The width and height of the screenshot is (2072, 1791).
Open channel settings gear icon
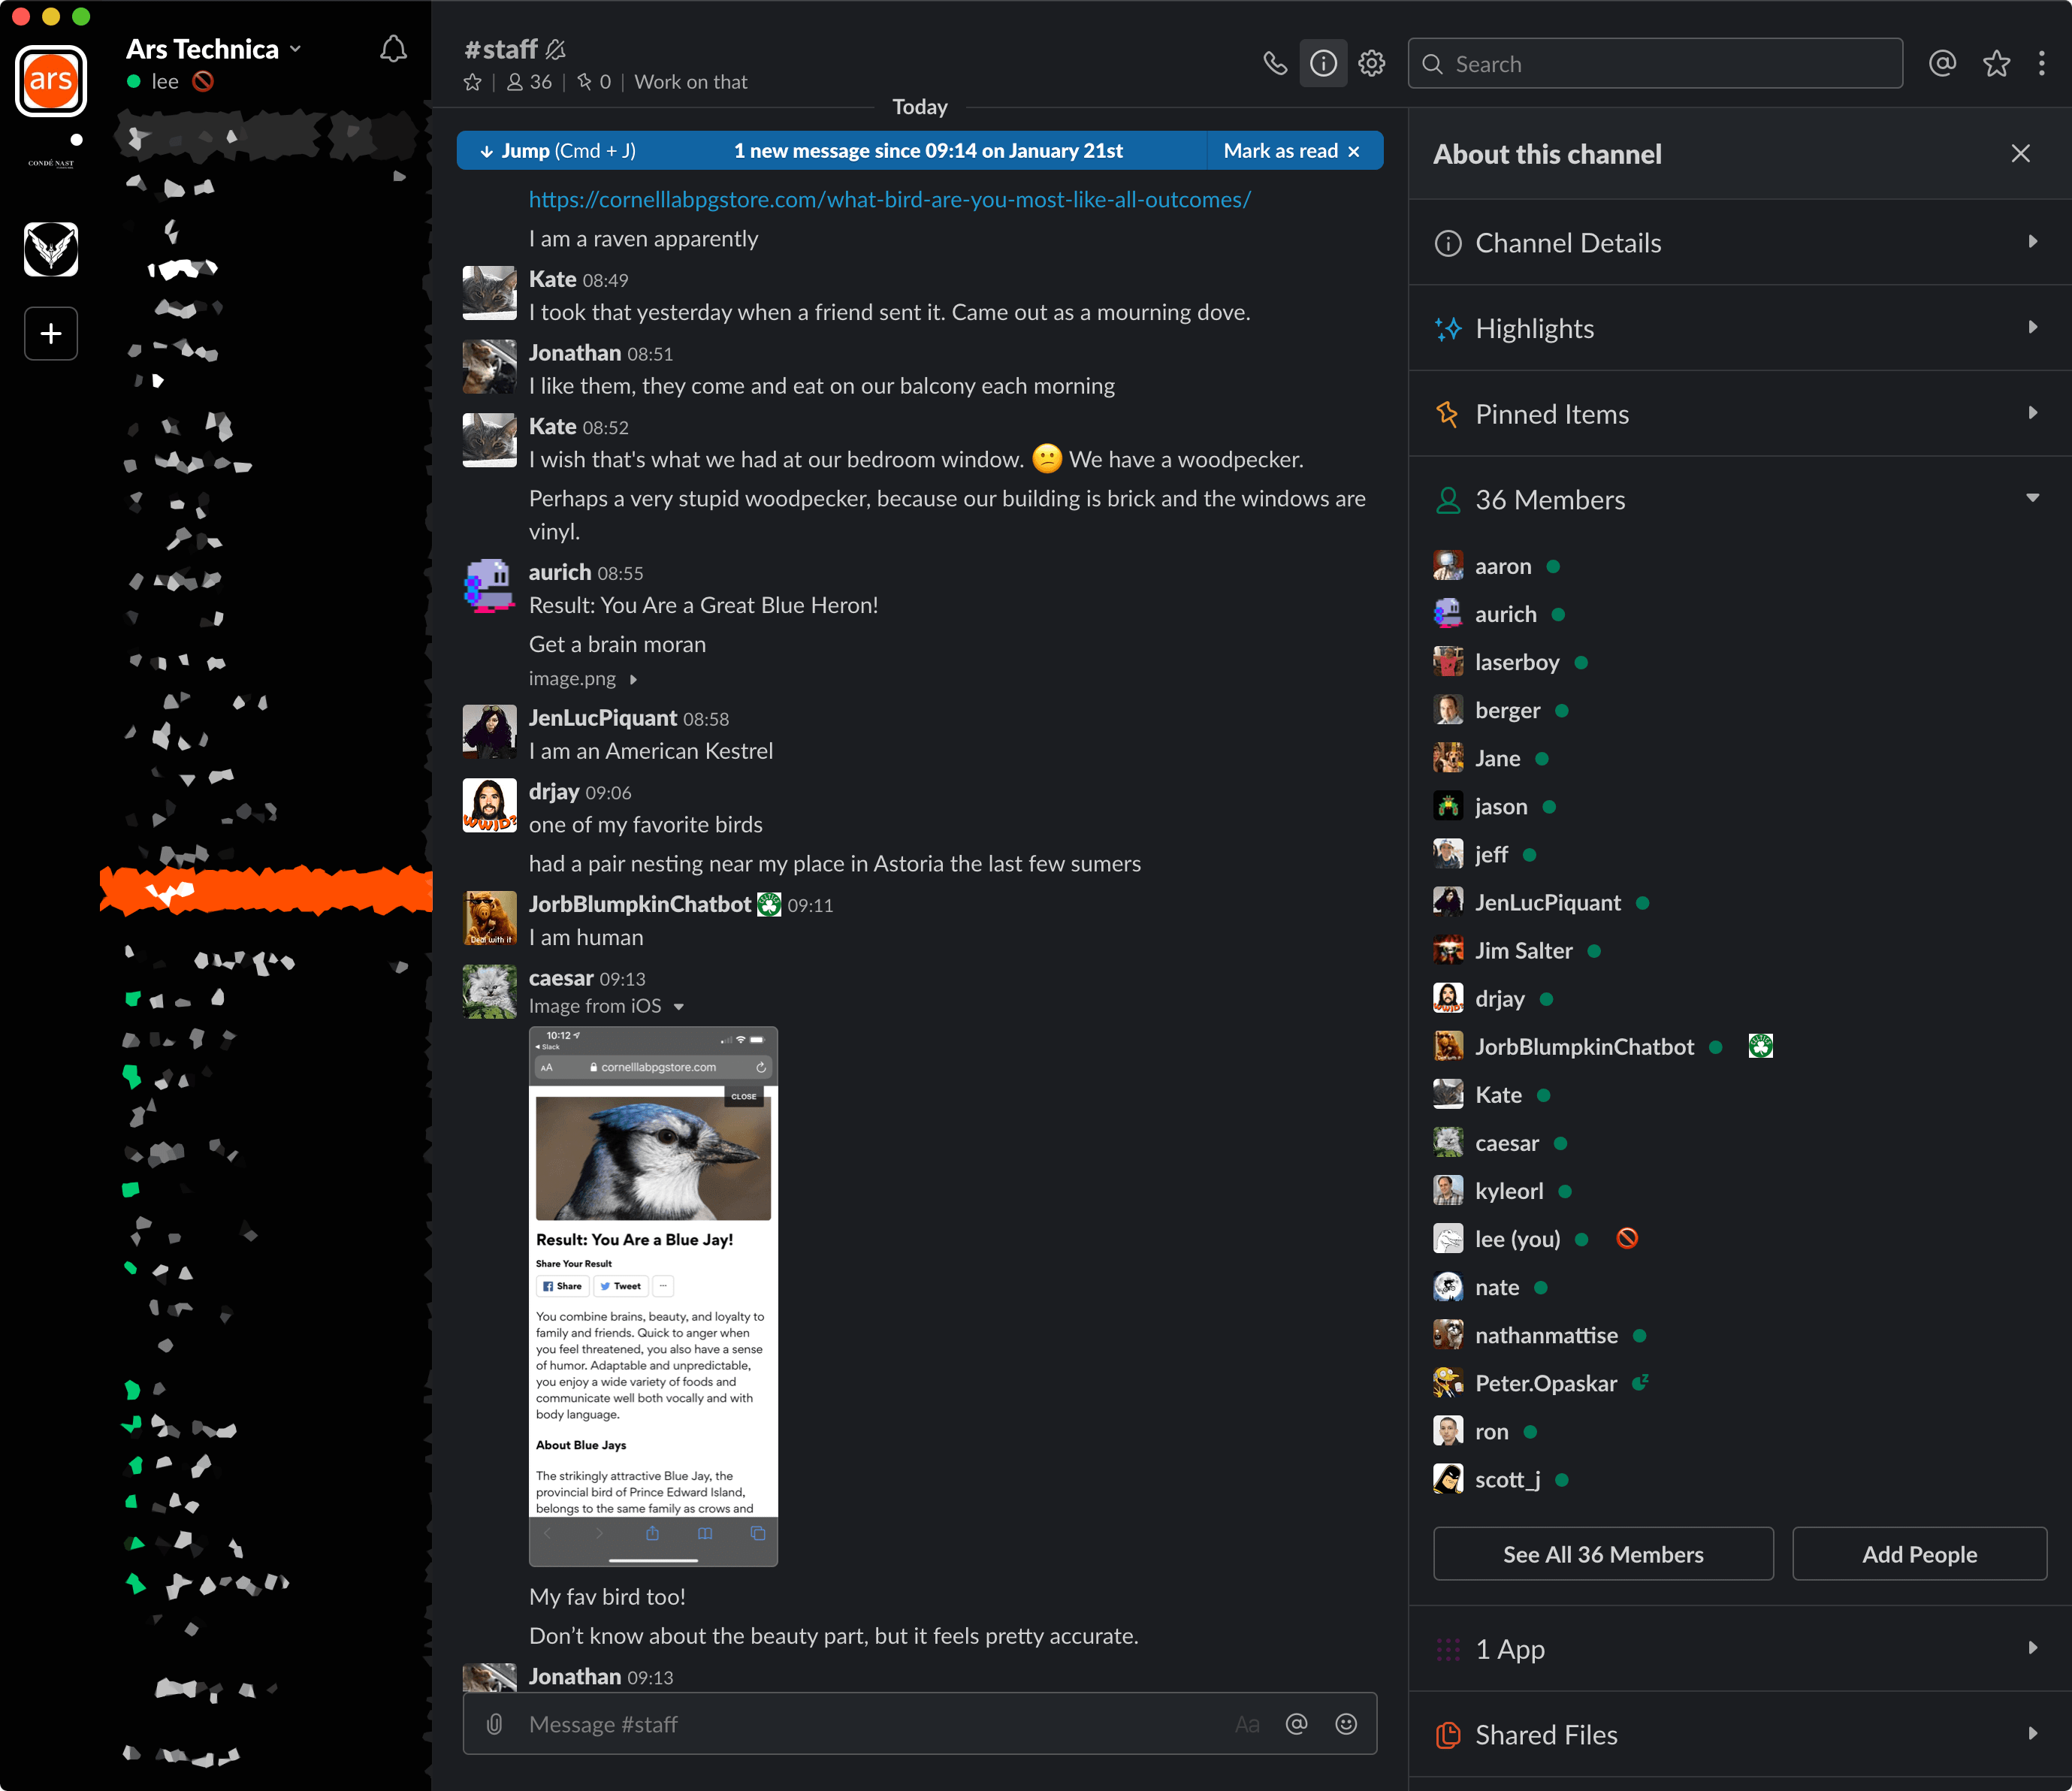click(1372, 64)
